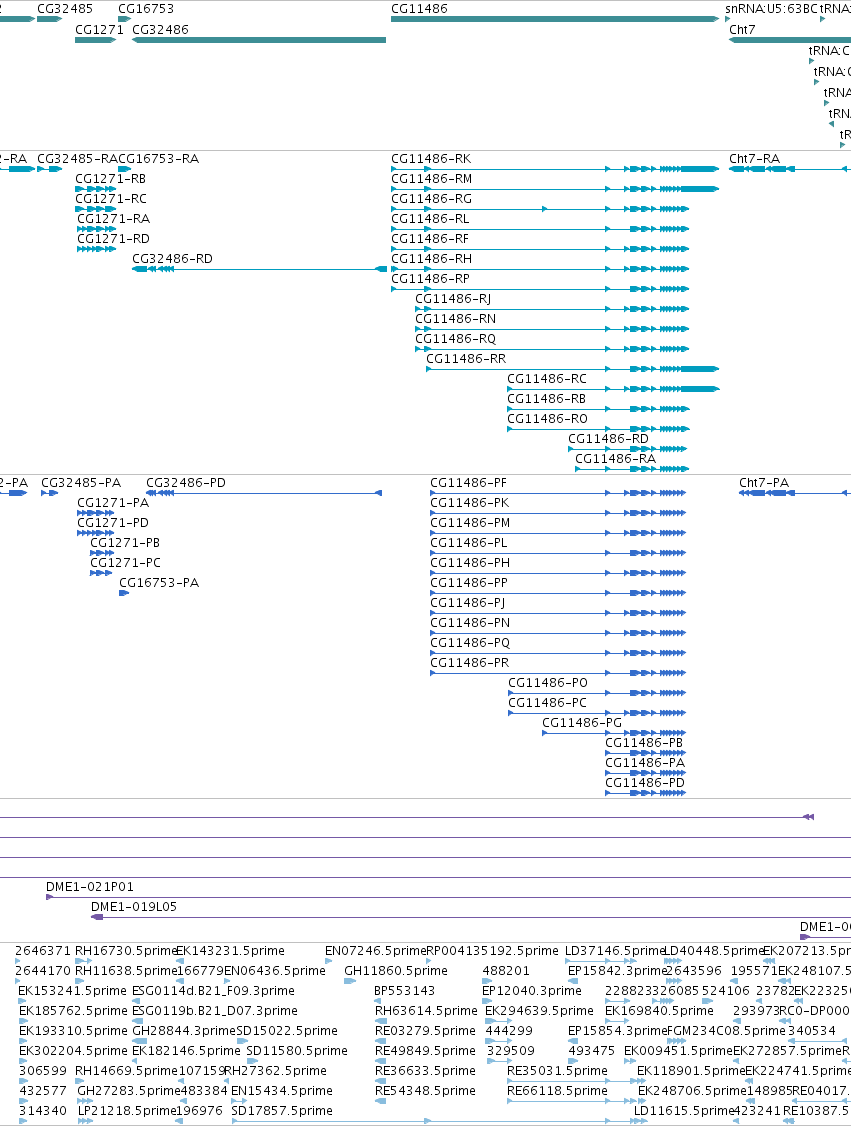This screenshot has width=851, height=1126.
Task: Select transcript CG11486-RD
Action: tap(608, 439)
